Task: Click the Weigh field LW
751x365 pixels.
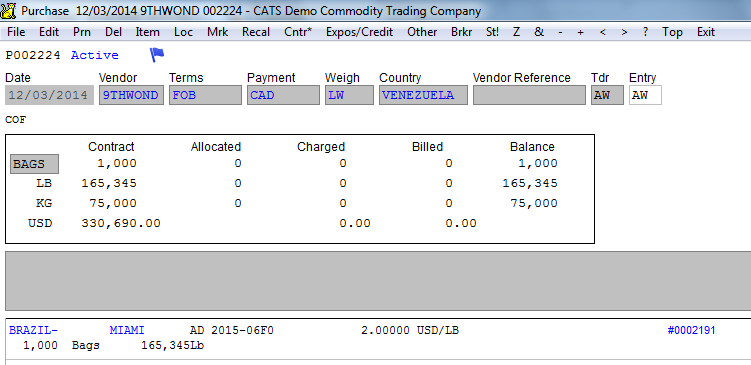Action: click(349, 95)
